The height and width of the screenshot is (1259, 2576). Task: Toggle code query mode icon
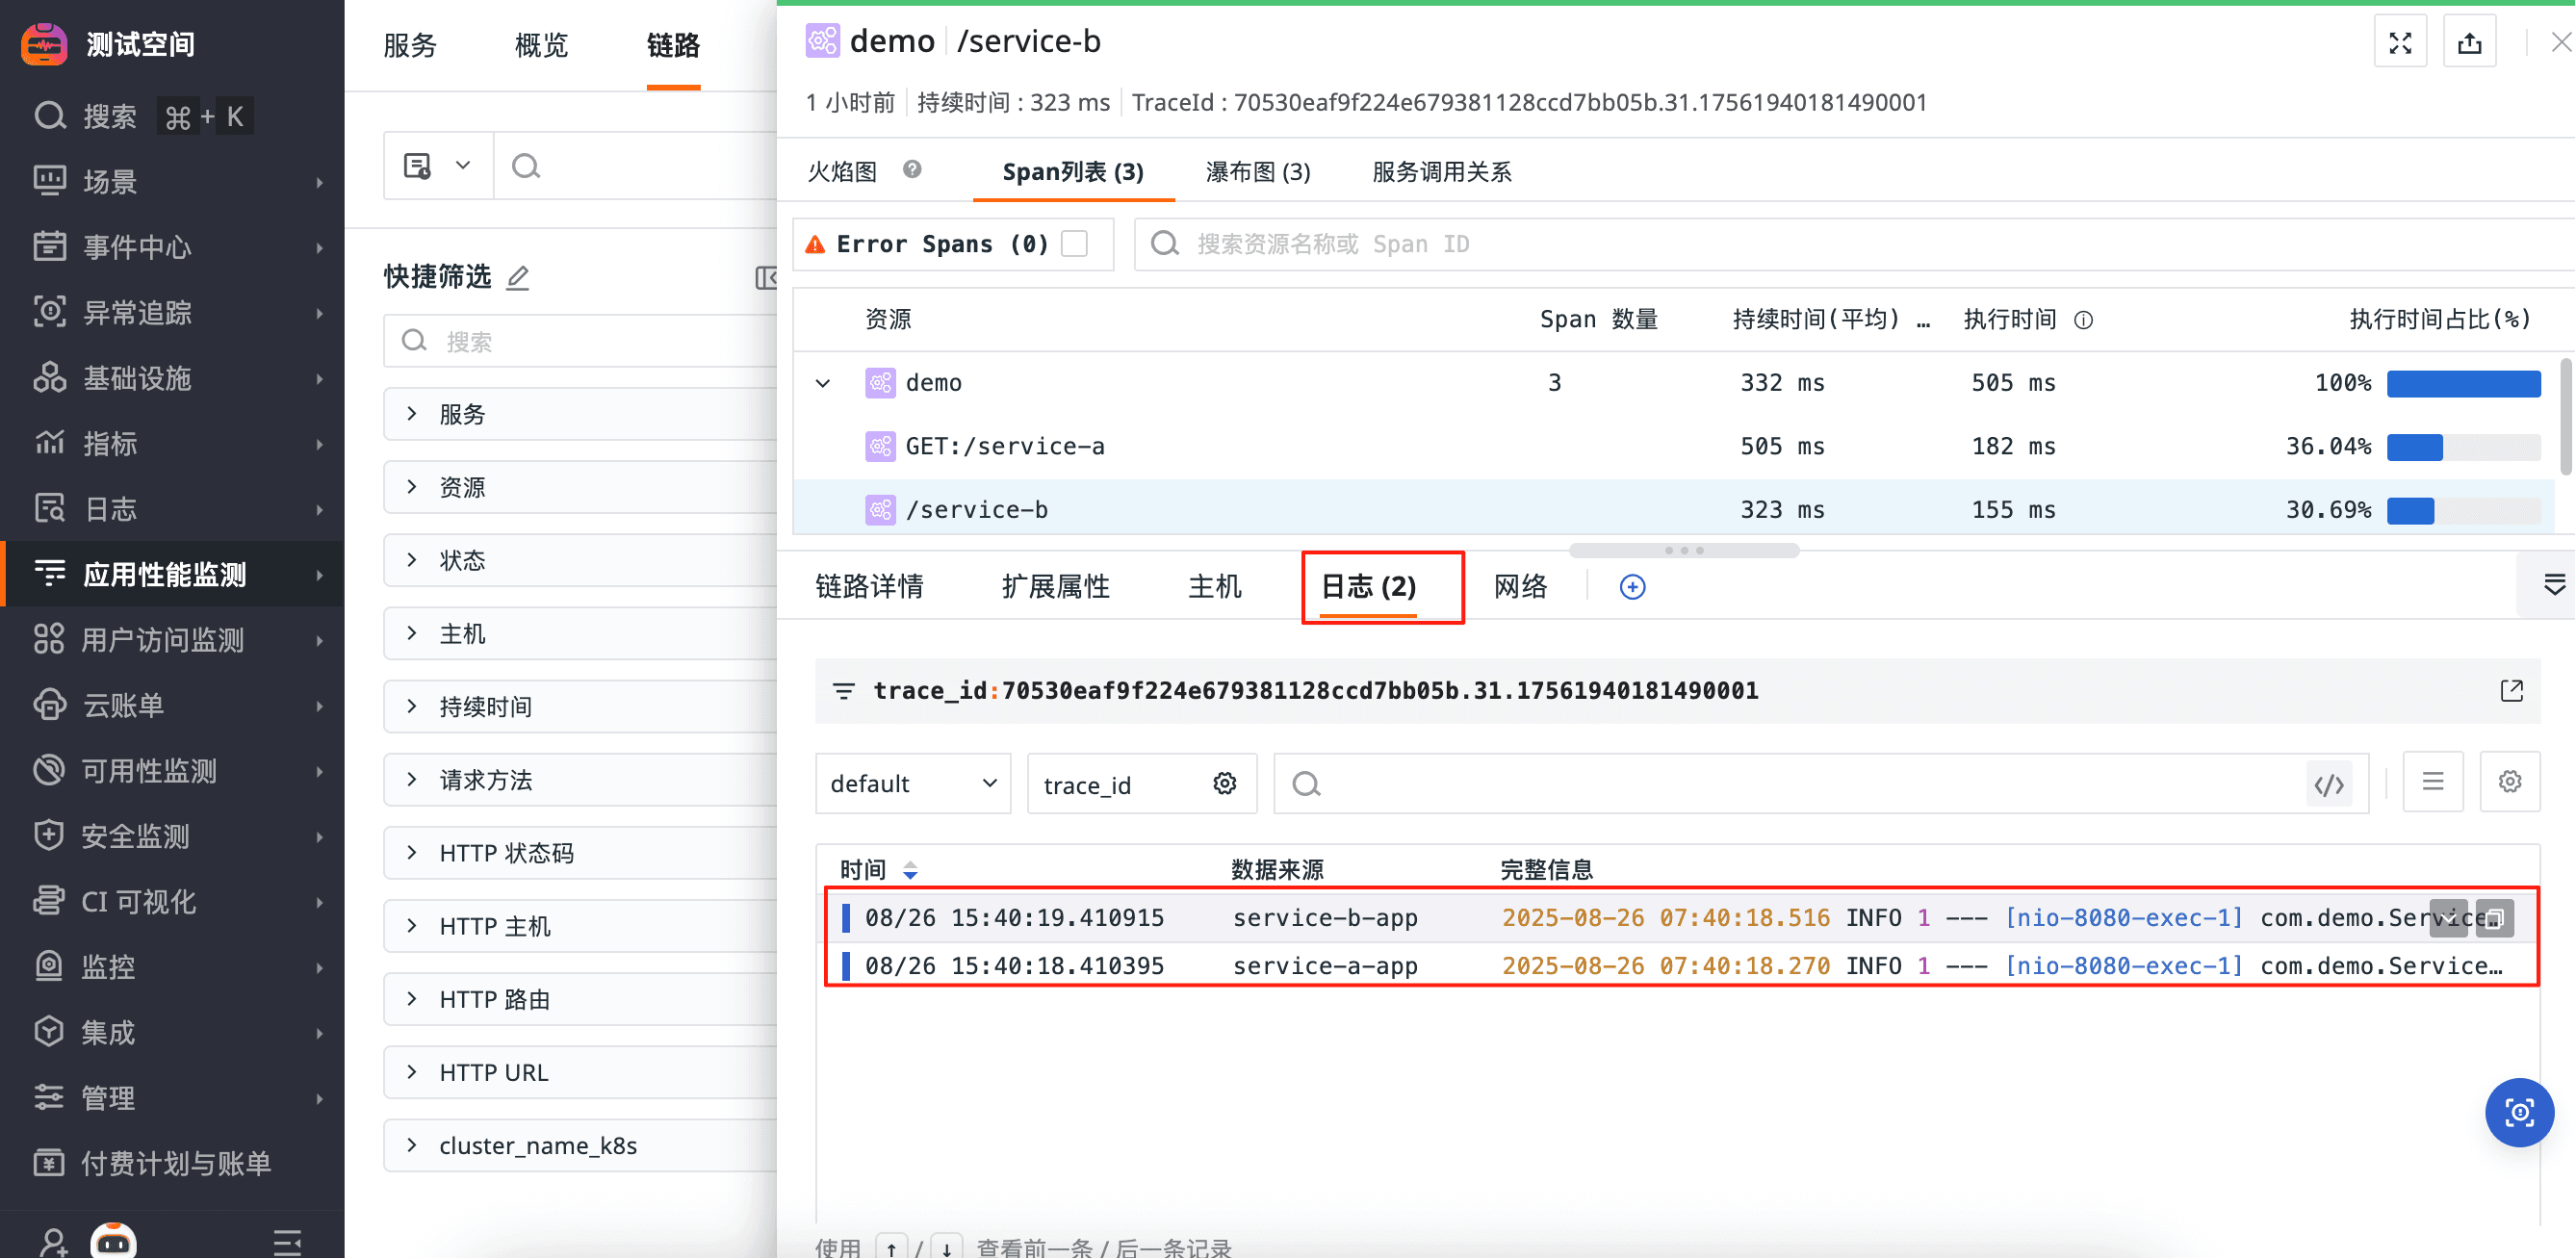point(2328,785)
